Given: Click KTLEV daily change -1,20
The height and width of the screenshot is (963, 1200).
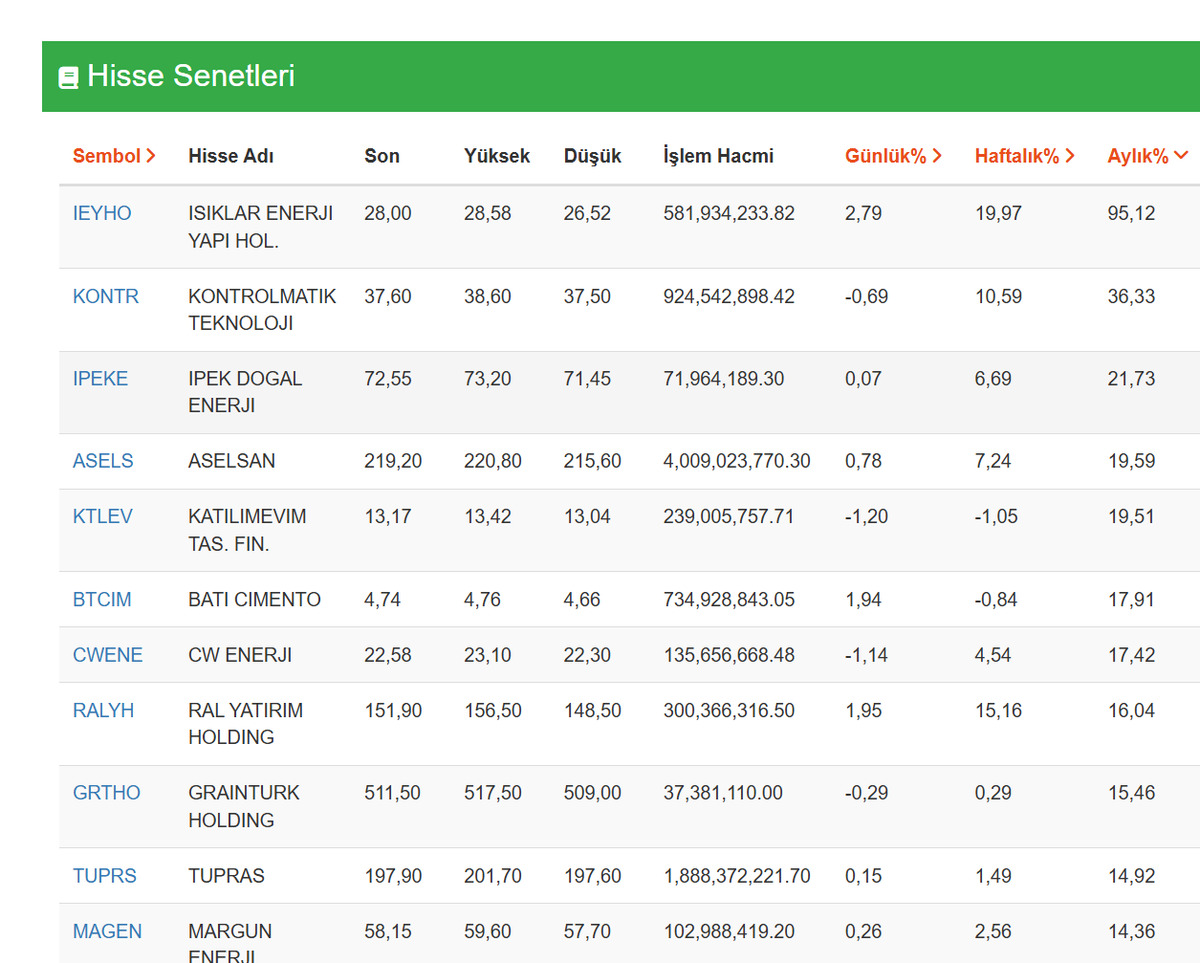Looking at the screenshot, I should [867, 517].
